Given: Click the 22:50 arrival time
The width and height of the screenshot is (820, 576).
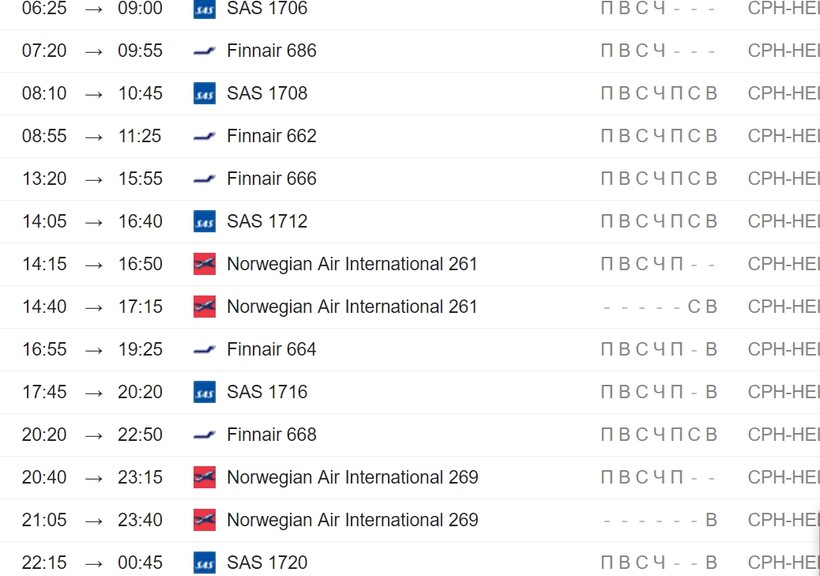Looking at the screenshot, I should point(140,435).
